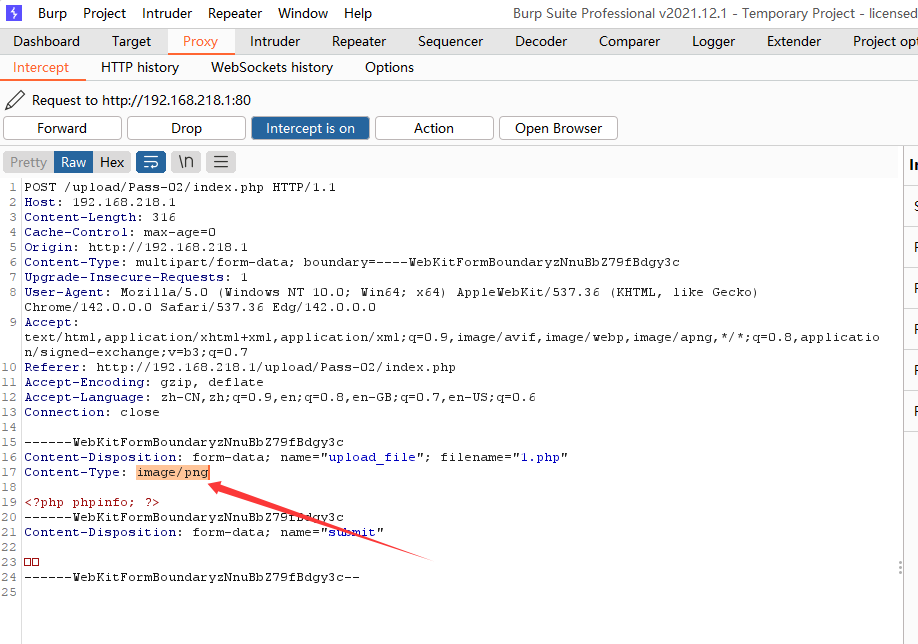918x644 pixels.
Task: Click the Upgrade-Insecure-Requests header
Action: [136, 277]
